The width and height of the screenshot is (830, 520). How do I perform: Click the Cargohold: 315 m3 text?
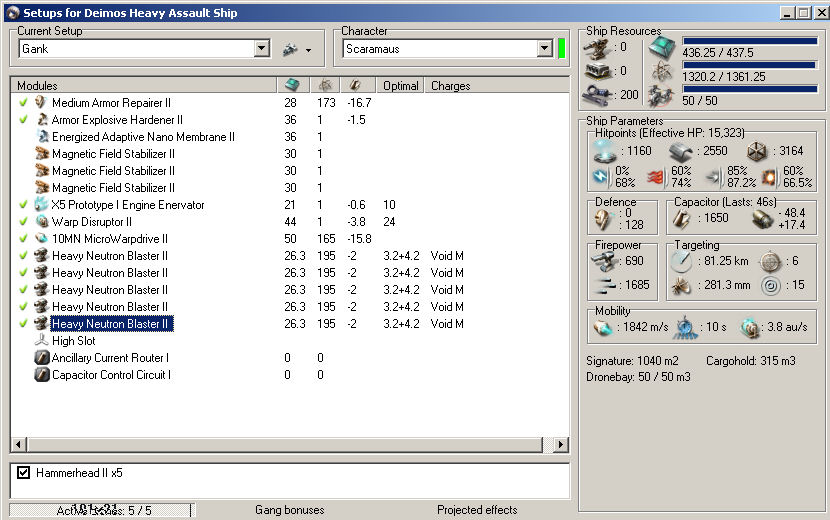(751, 361)
